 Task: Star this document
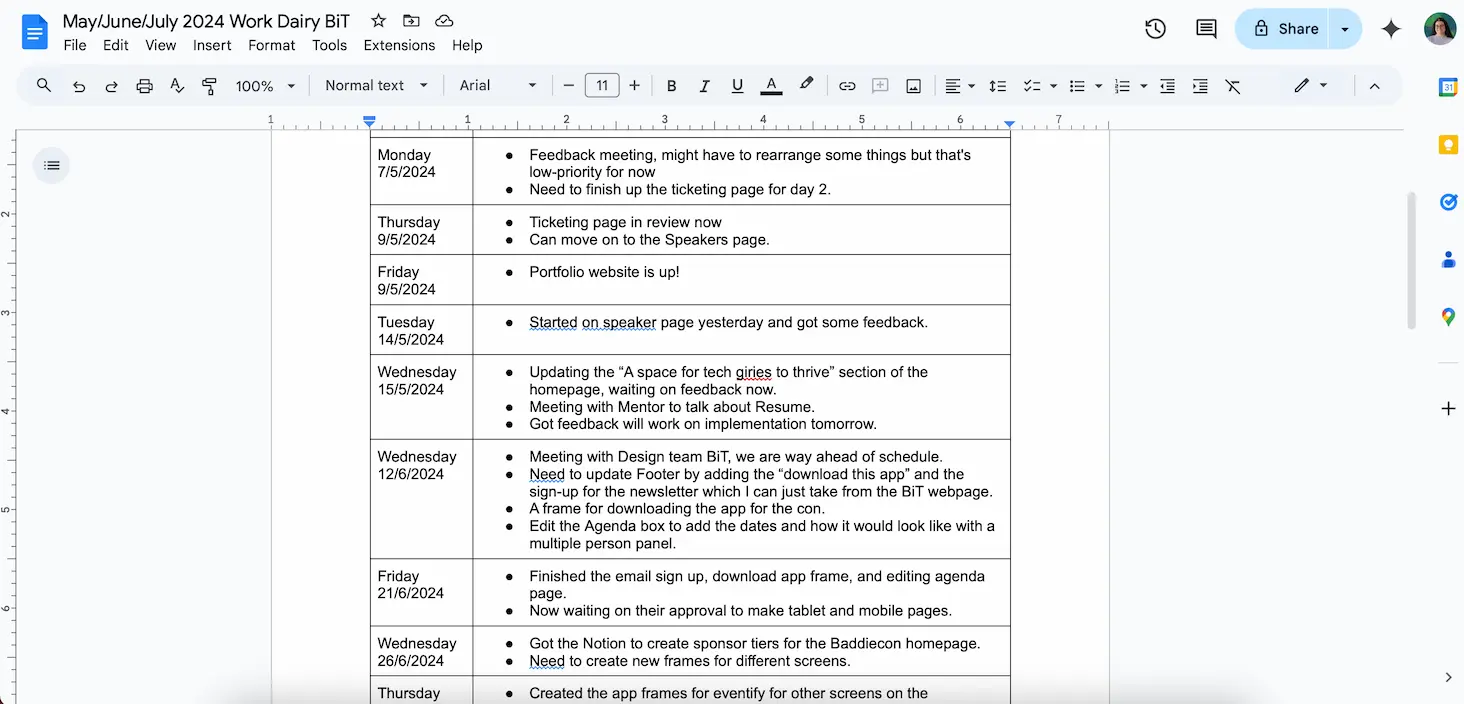378,21
